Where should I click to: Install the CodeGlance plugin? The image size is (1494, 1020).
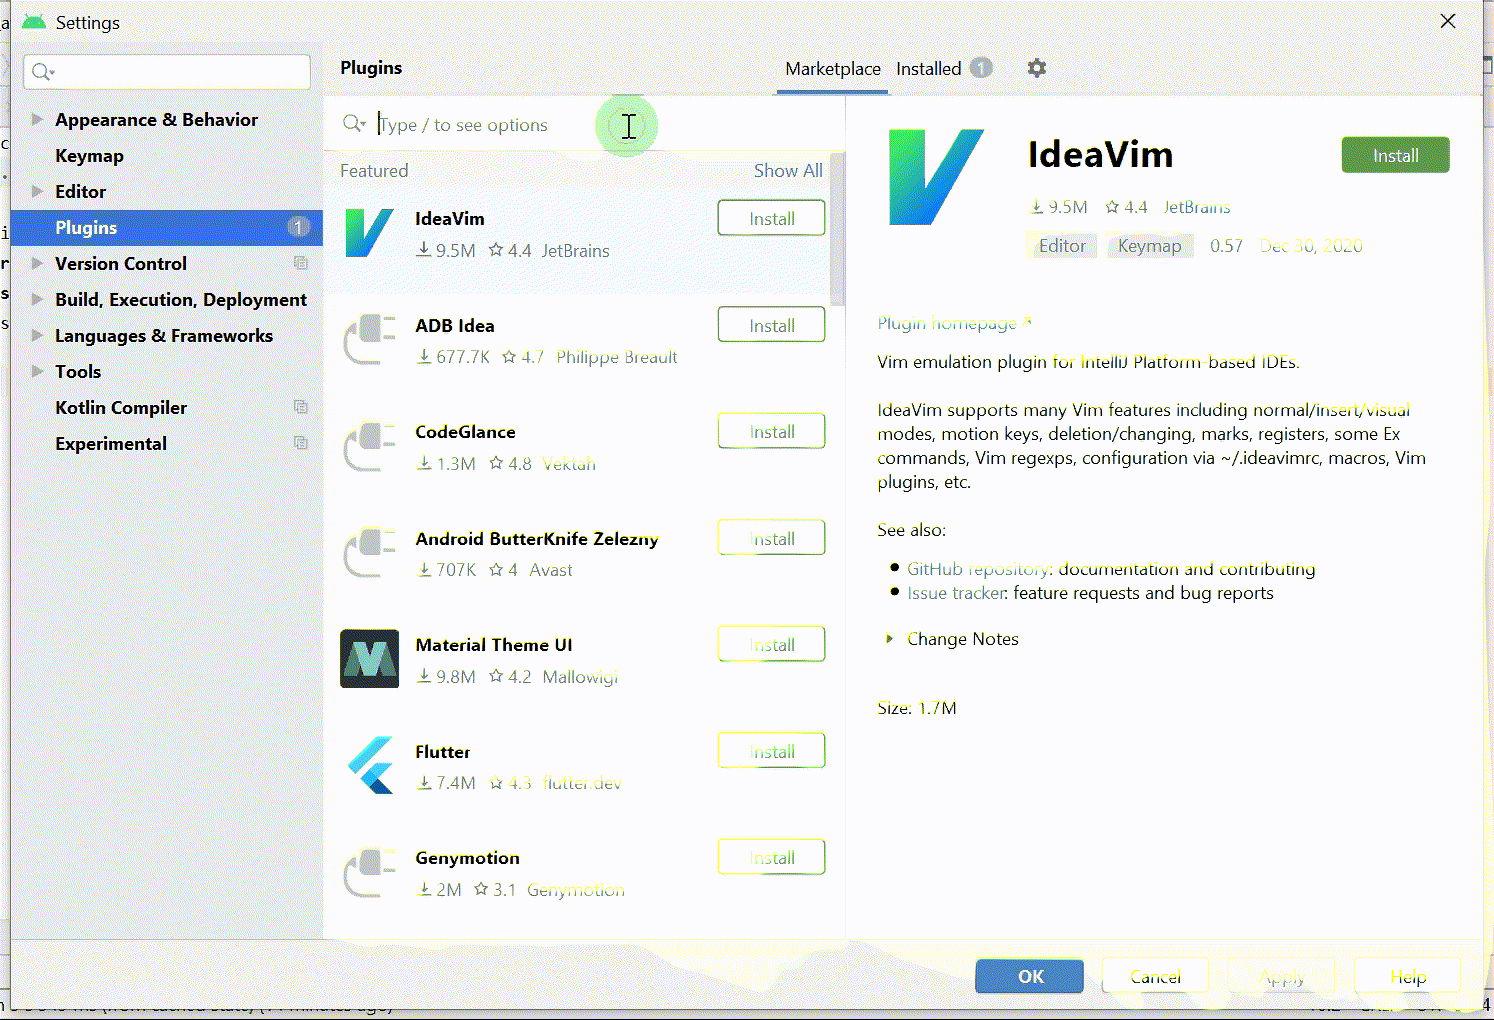point(771,431)
